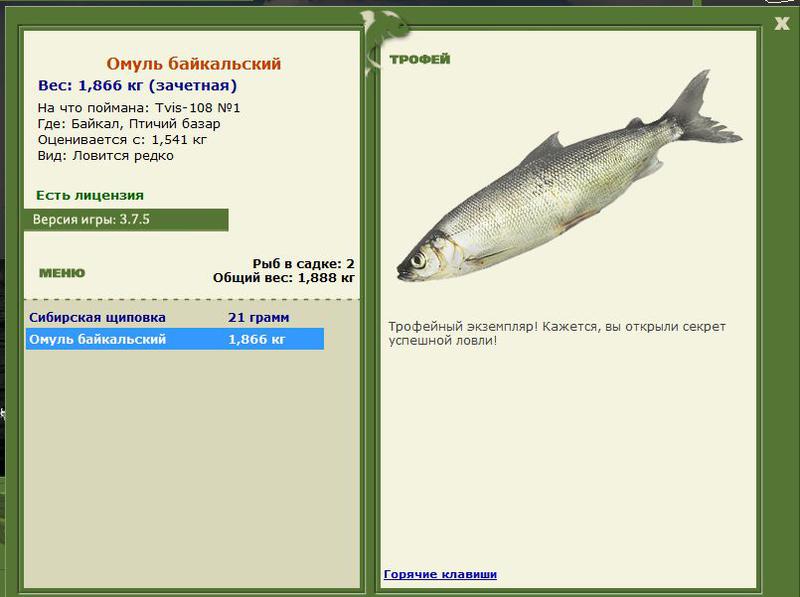
Task: Click the 1,866 кг value in highlighted row
Action: point(257,339)
